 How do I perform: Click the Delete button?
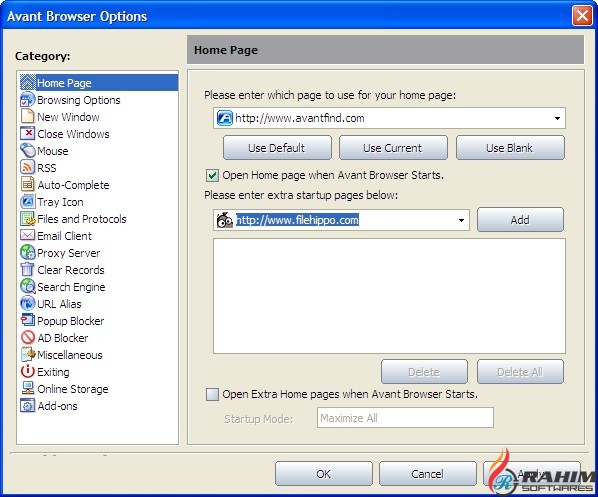click(424, 372)
